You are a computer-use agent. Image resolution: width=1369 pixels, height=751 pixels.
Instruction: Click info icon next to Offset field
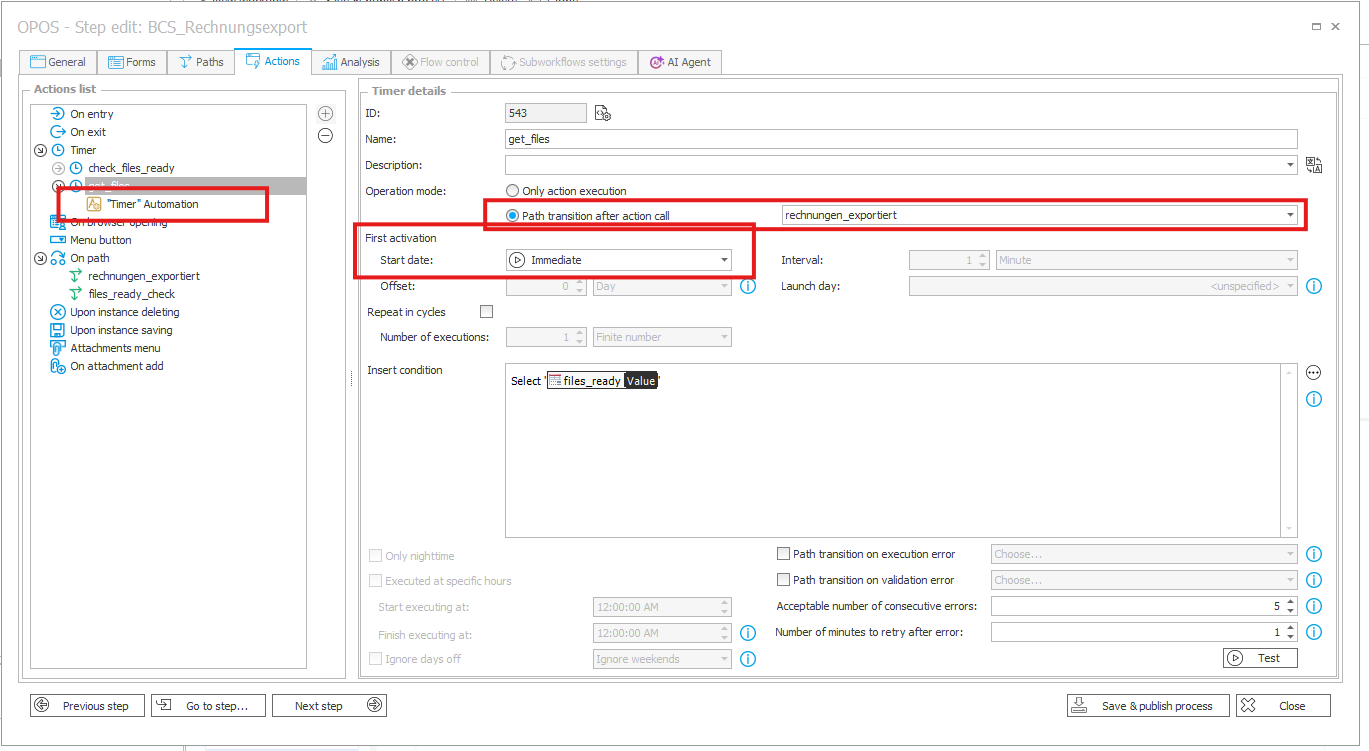coord(747,286)
